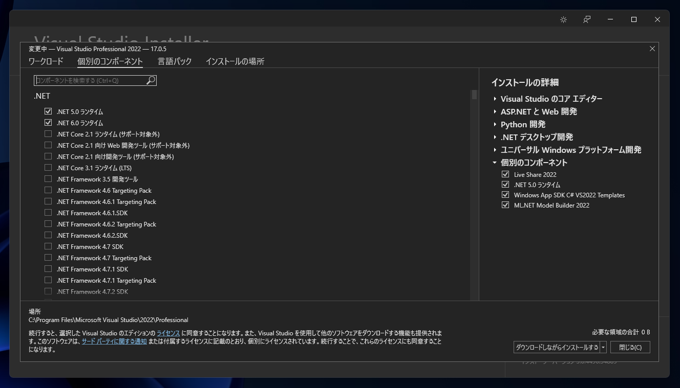Click the .NET category heading

42,96
